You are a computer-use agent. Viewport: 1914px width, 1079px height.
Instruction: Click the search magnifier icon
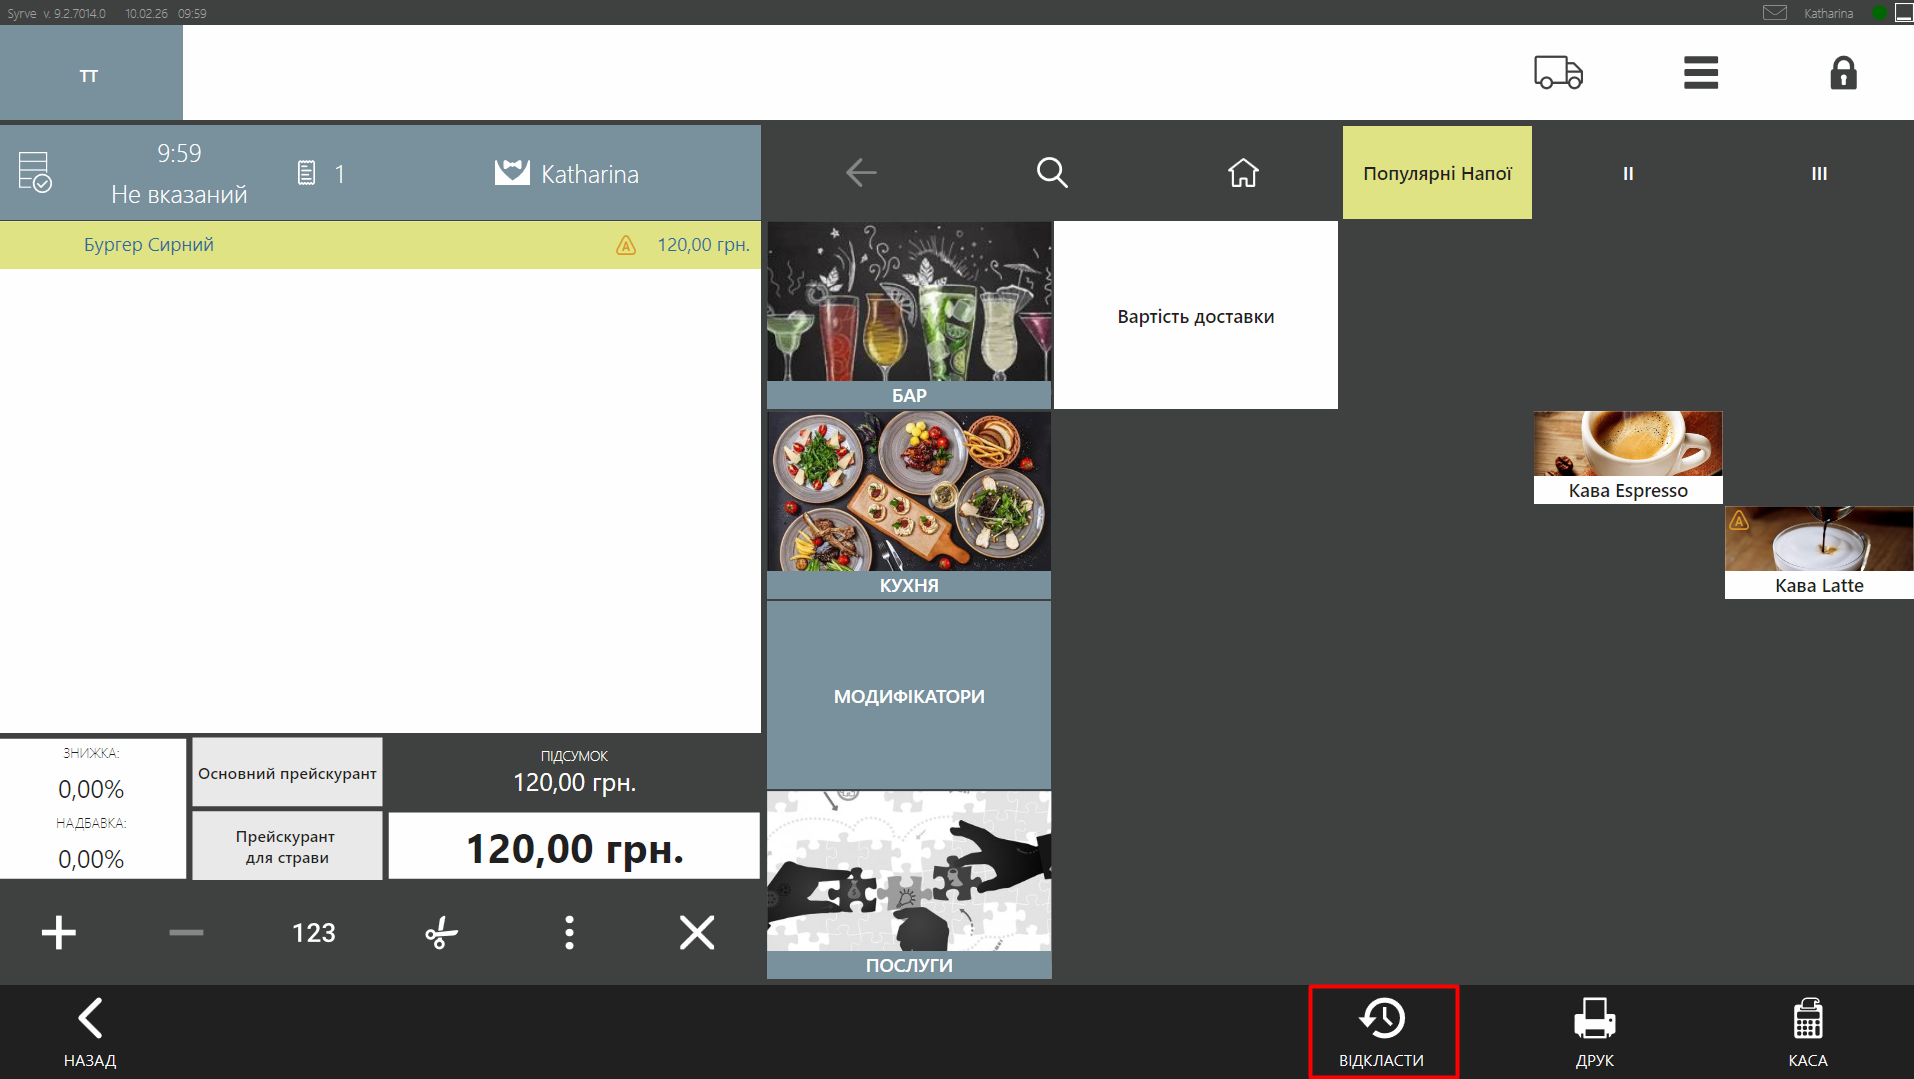click(1051, 173)
